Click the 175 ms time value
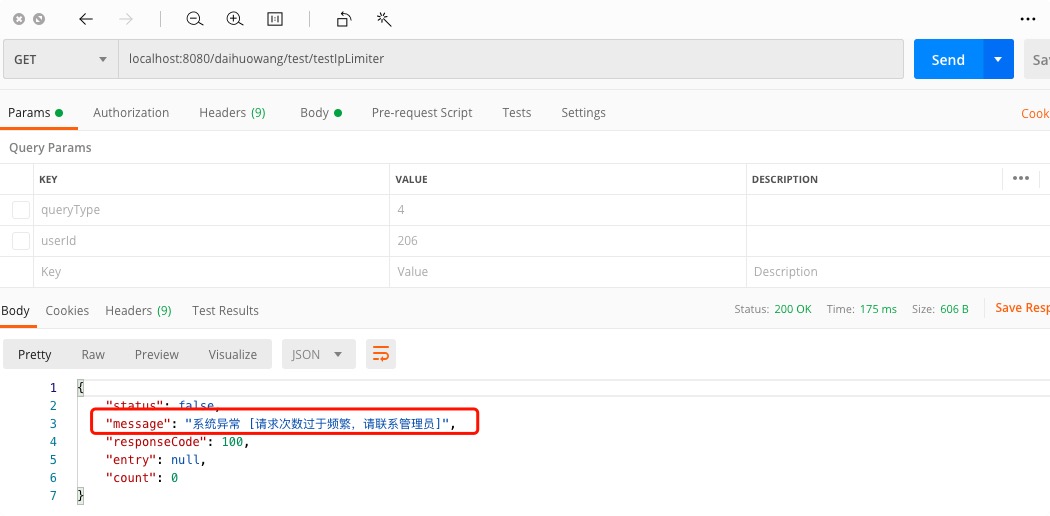This screenshot has height=516, width=1050. tap(879, 309)
